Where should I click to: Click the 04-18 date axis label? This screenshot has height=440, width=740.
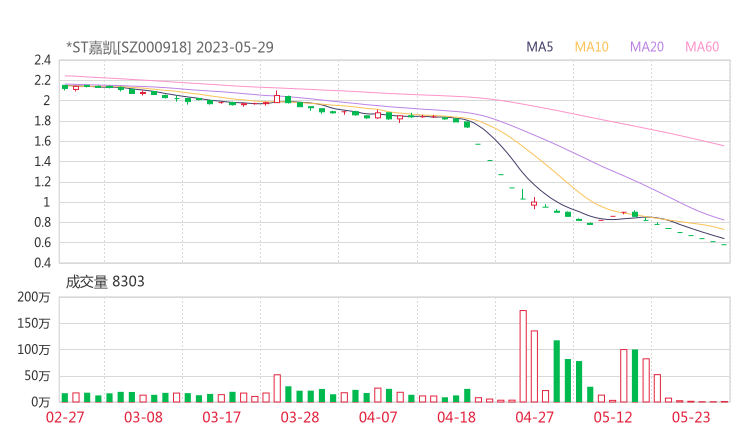pos(456,417)
